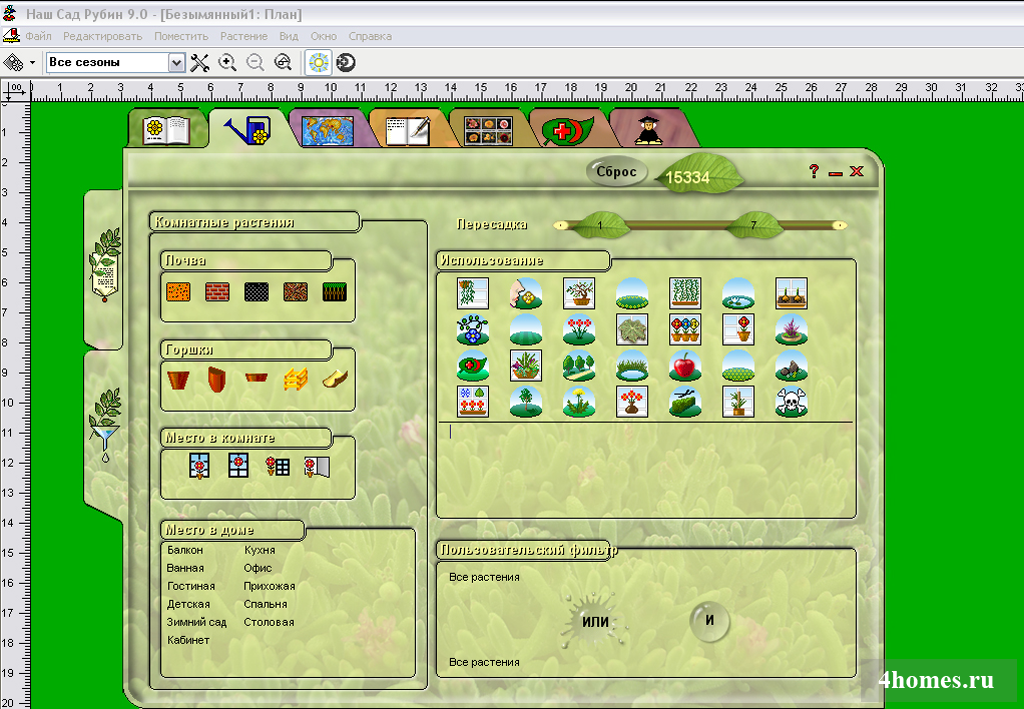Pick the decorative leaf foliage icon

click(x=632, y=329)
